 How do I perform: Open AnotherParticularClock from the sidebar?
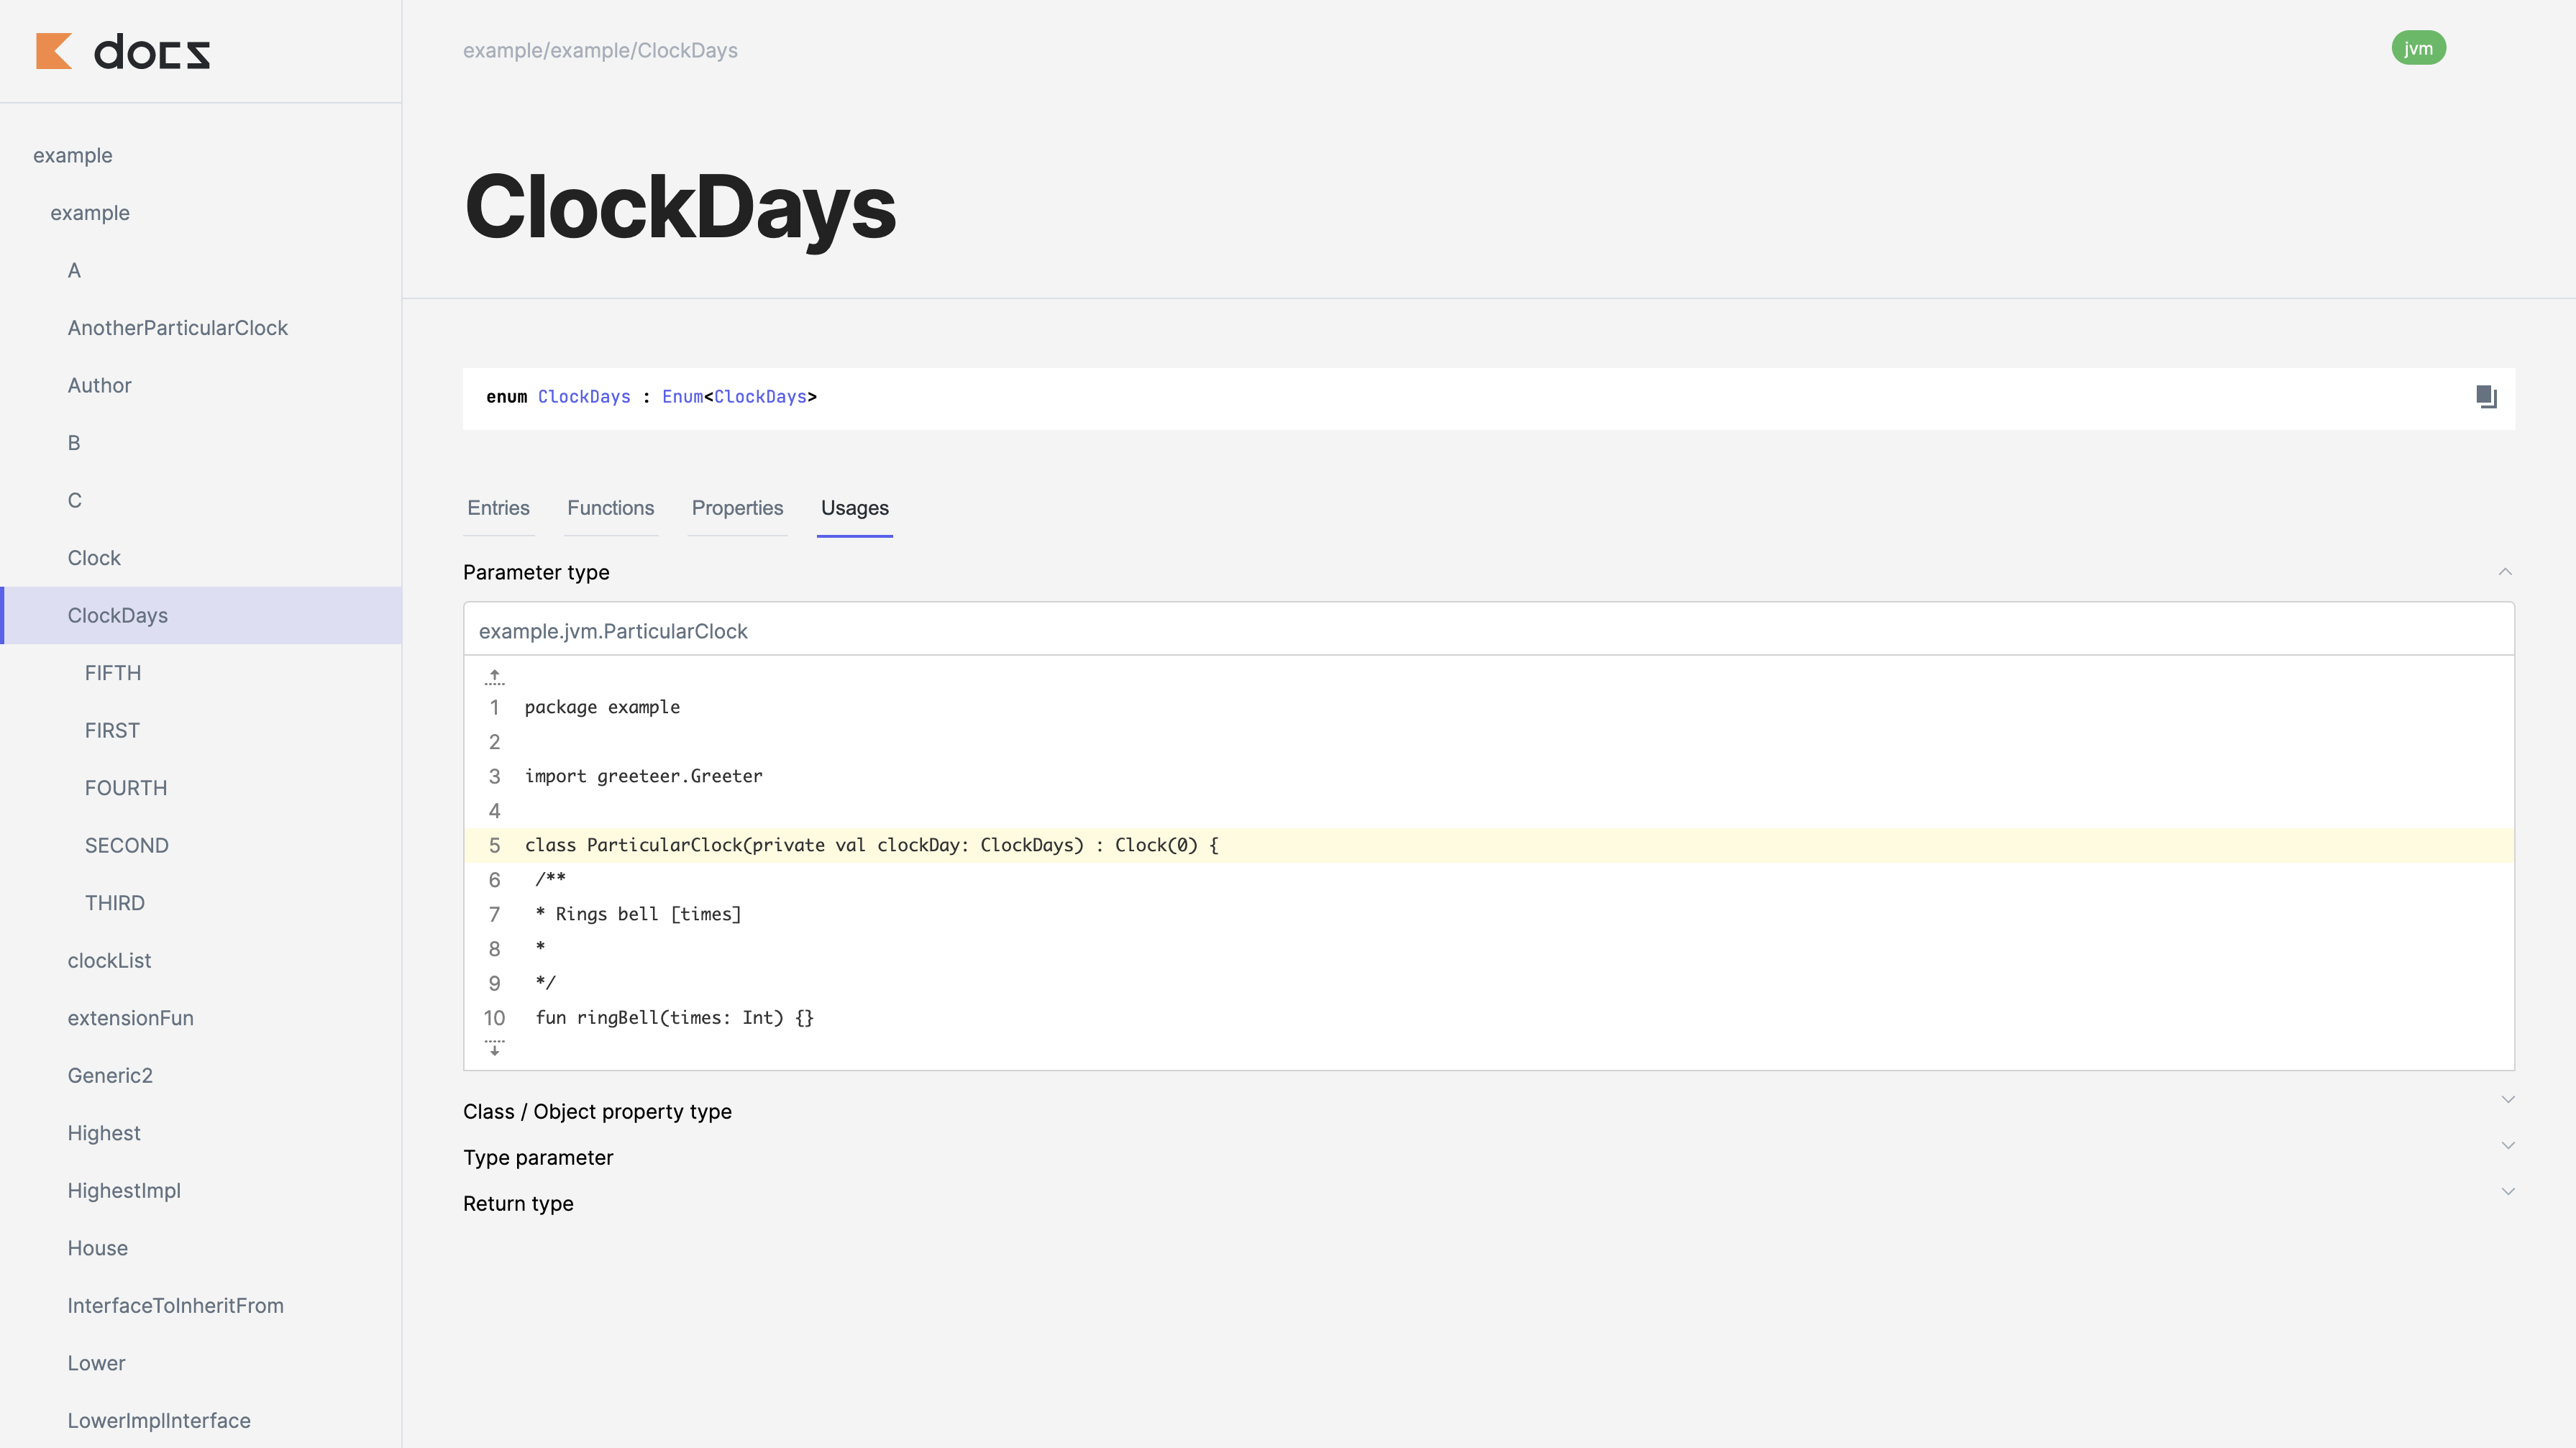click(x=177, y=328)
